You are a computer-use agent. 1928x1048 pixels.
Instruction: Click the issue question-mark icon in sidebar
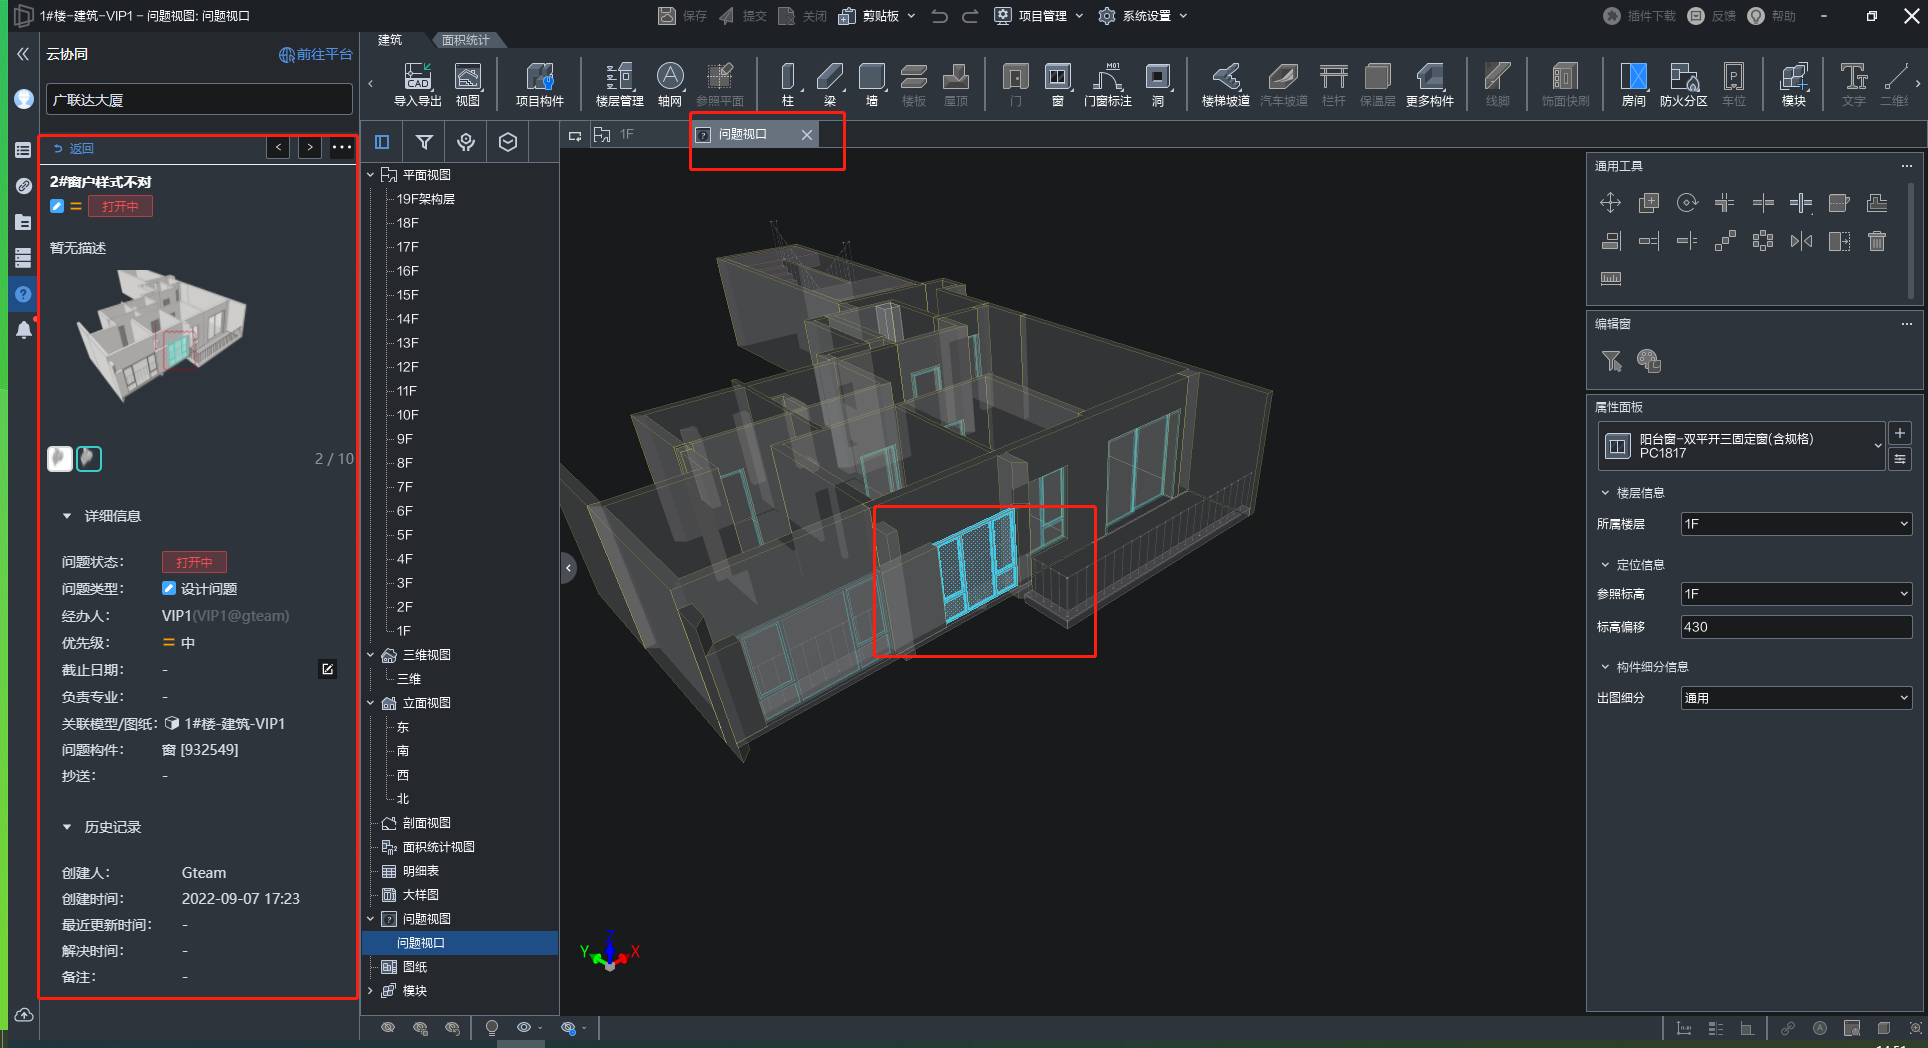24,294
